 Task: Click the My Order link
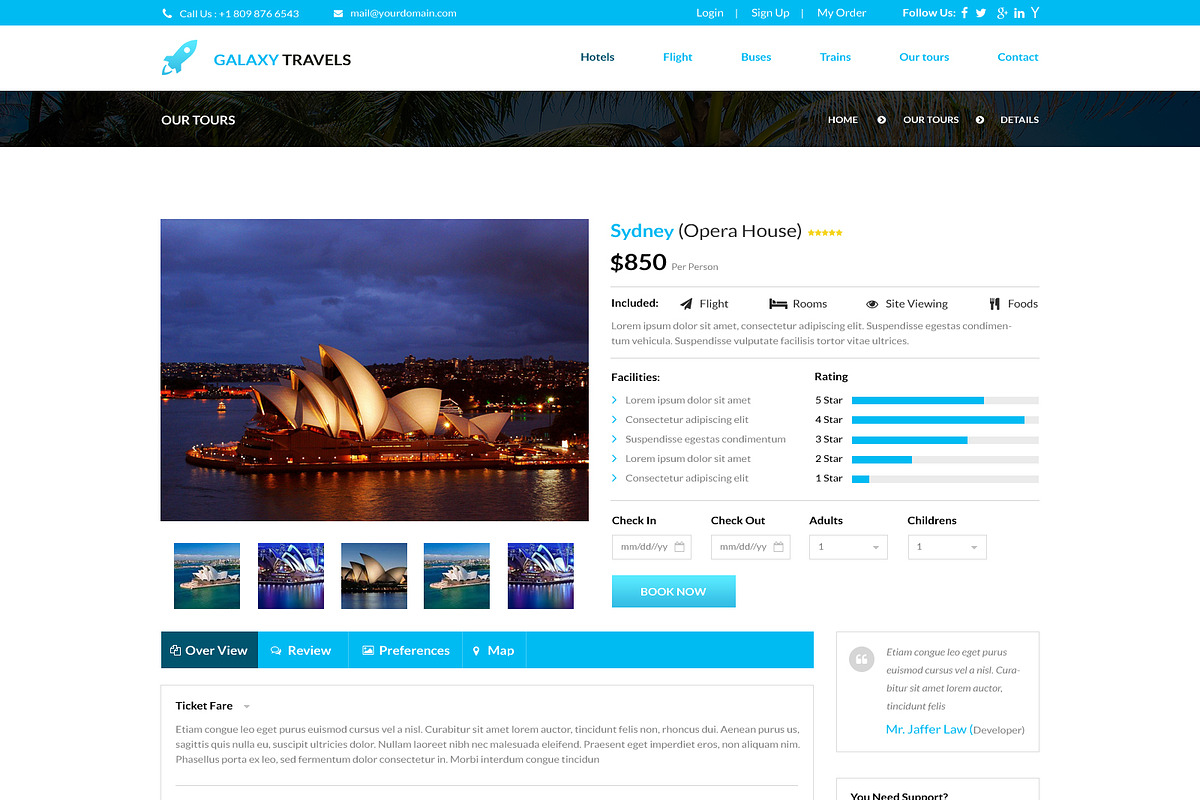tap(841, 13)
